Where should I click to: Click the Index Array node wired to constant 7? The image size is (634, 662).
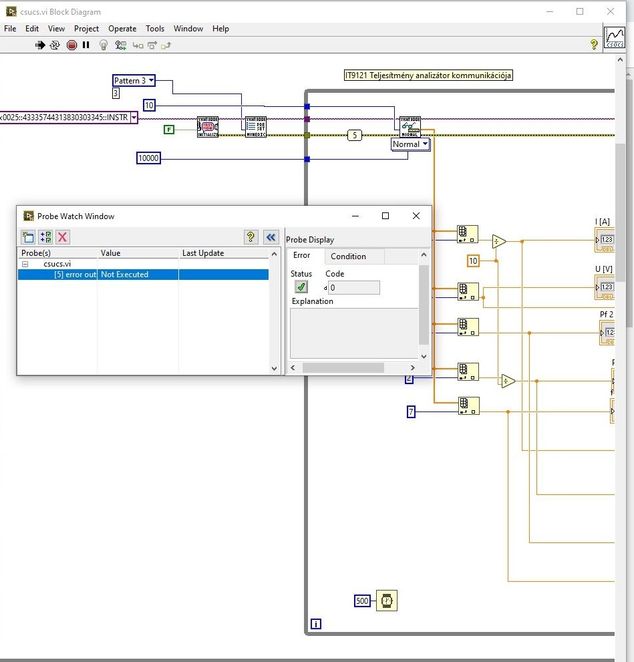click(469, 406)
